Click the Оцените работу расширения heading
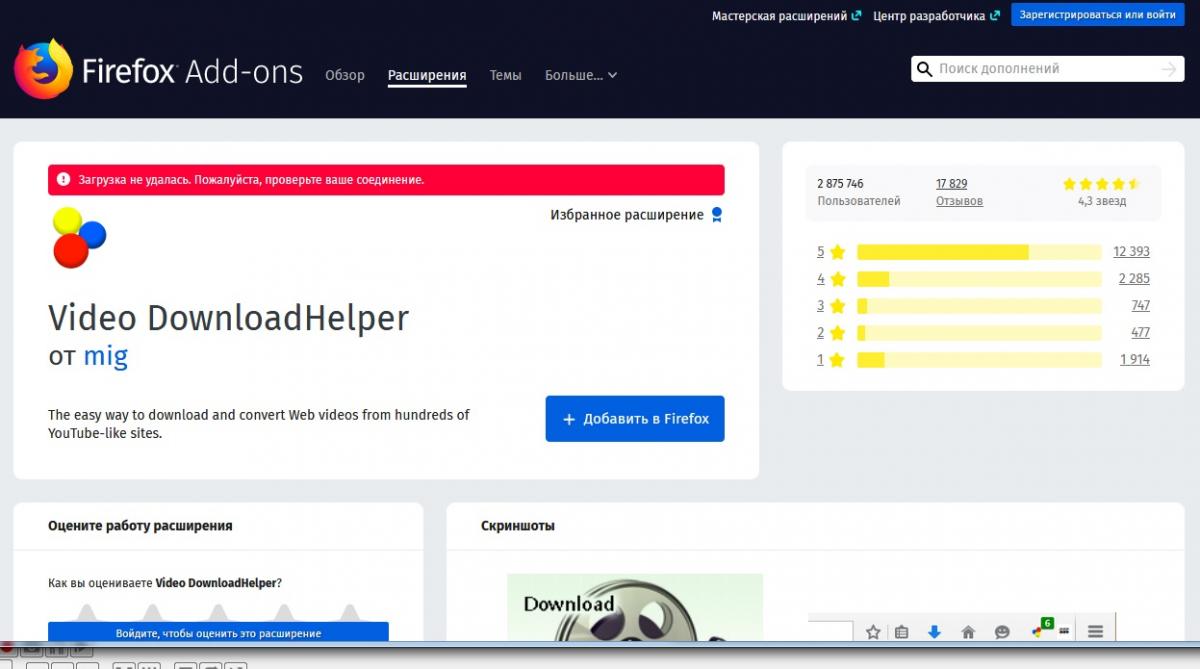 [140, 525]
